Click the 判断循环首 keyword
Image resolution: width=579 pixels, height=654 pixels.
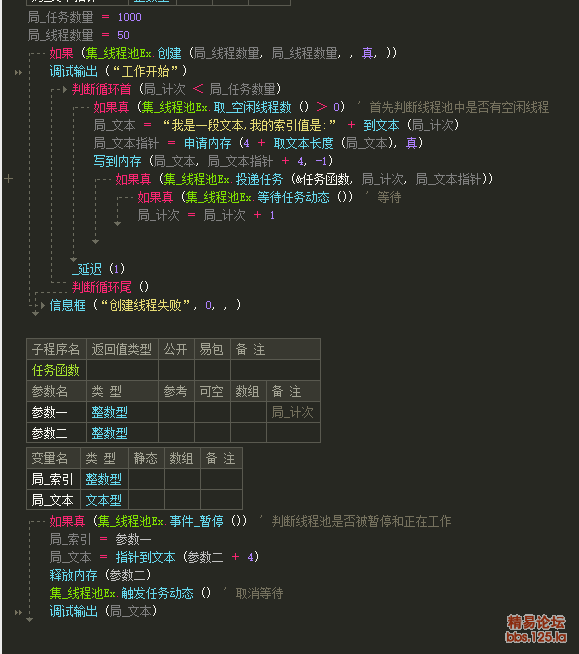click(x=101, y=89)
